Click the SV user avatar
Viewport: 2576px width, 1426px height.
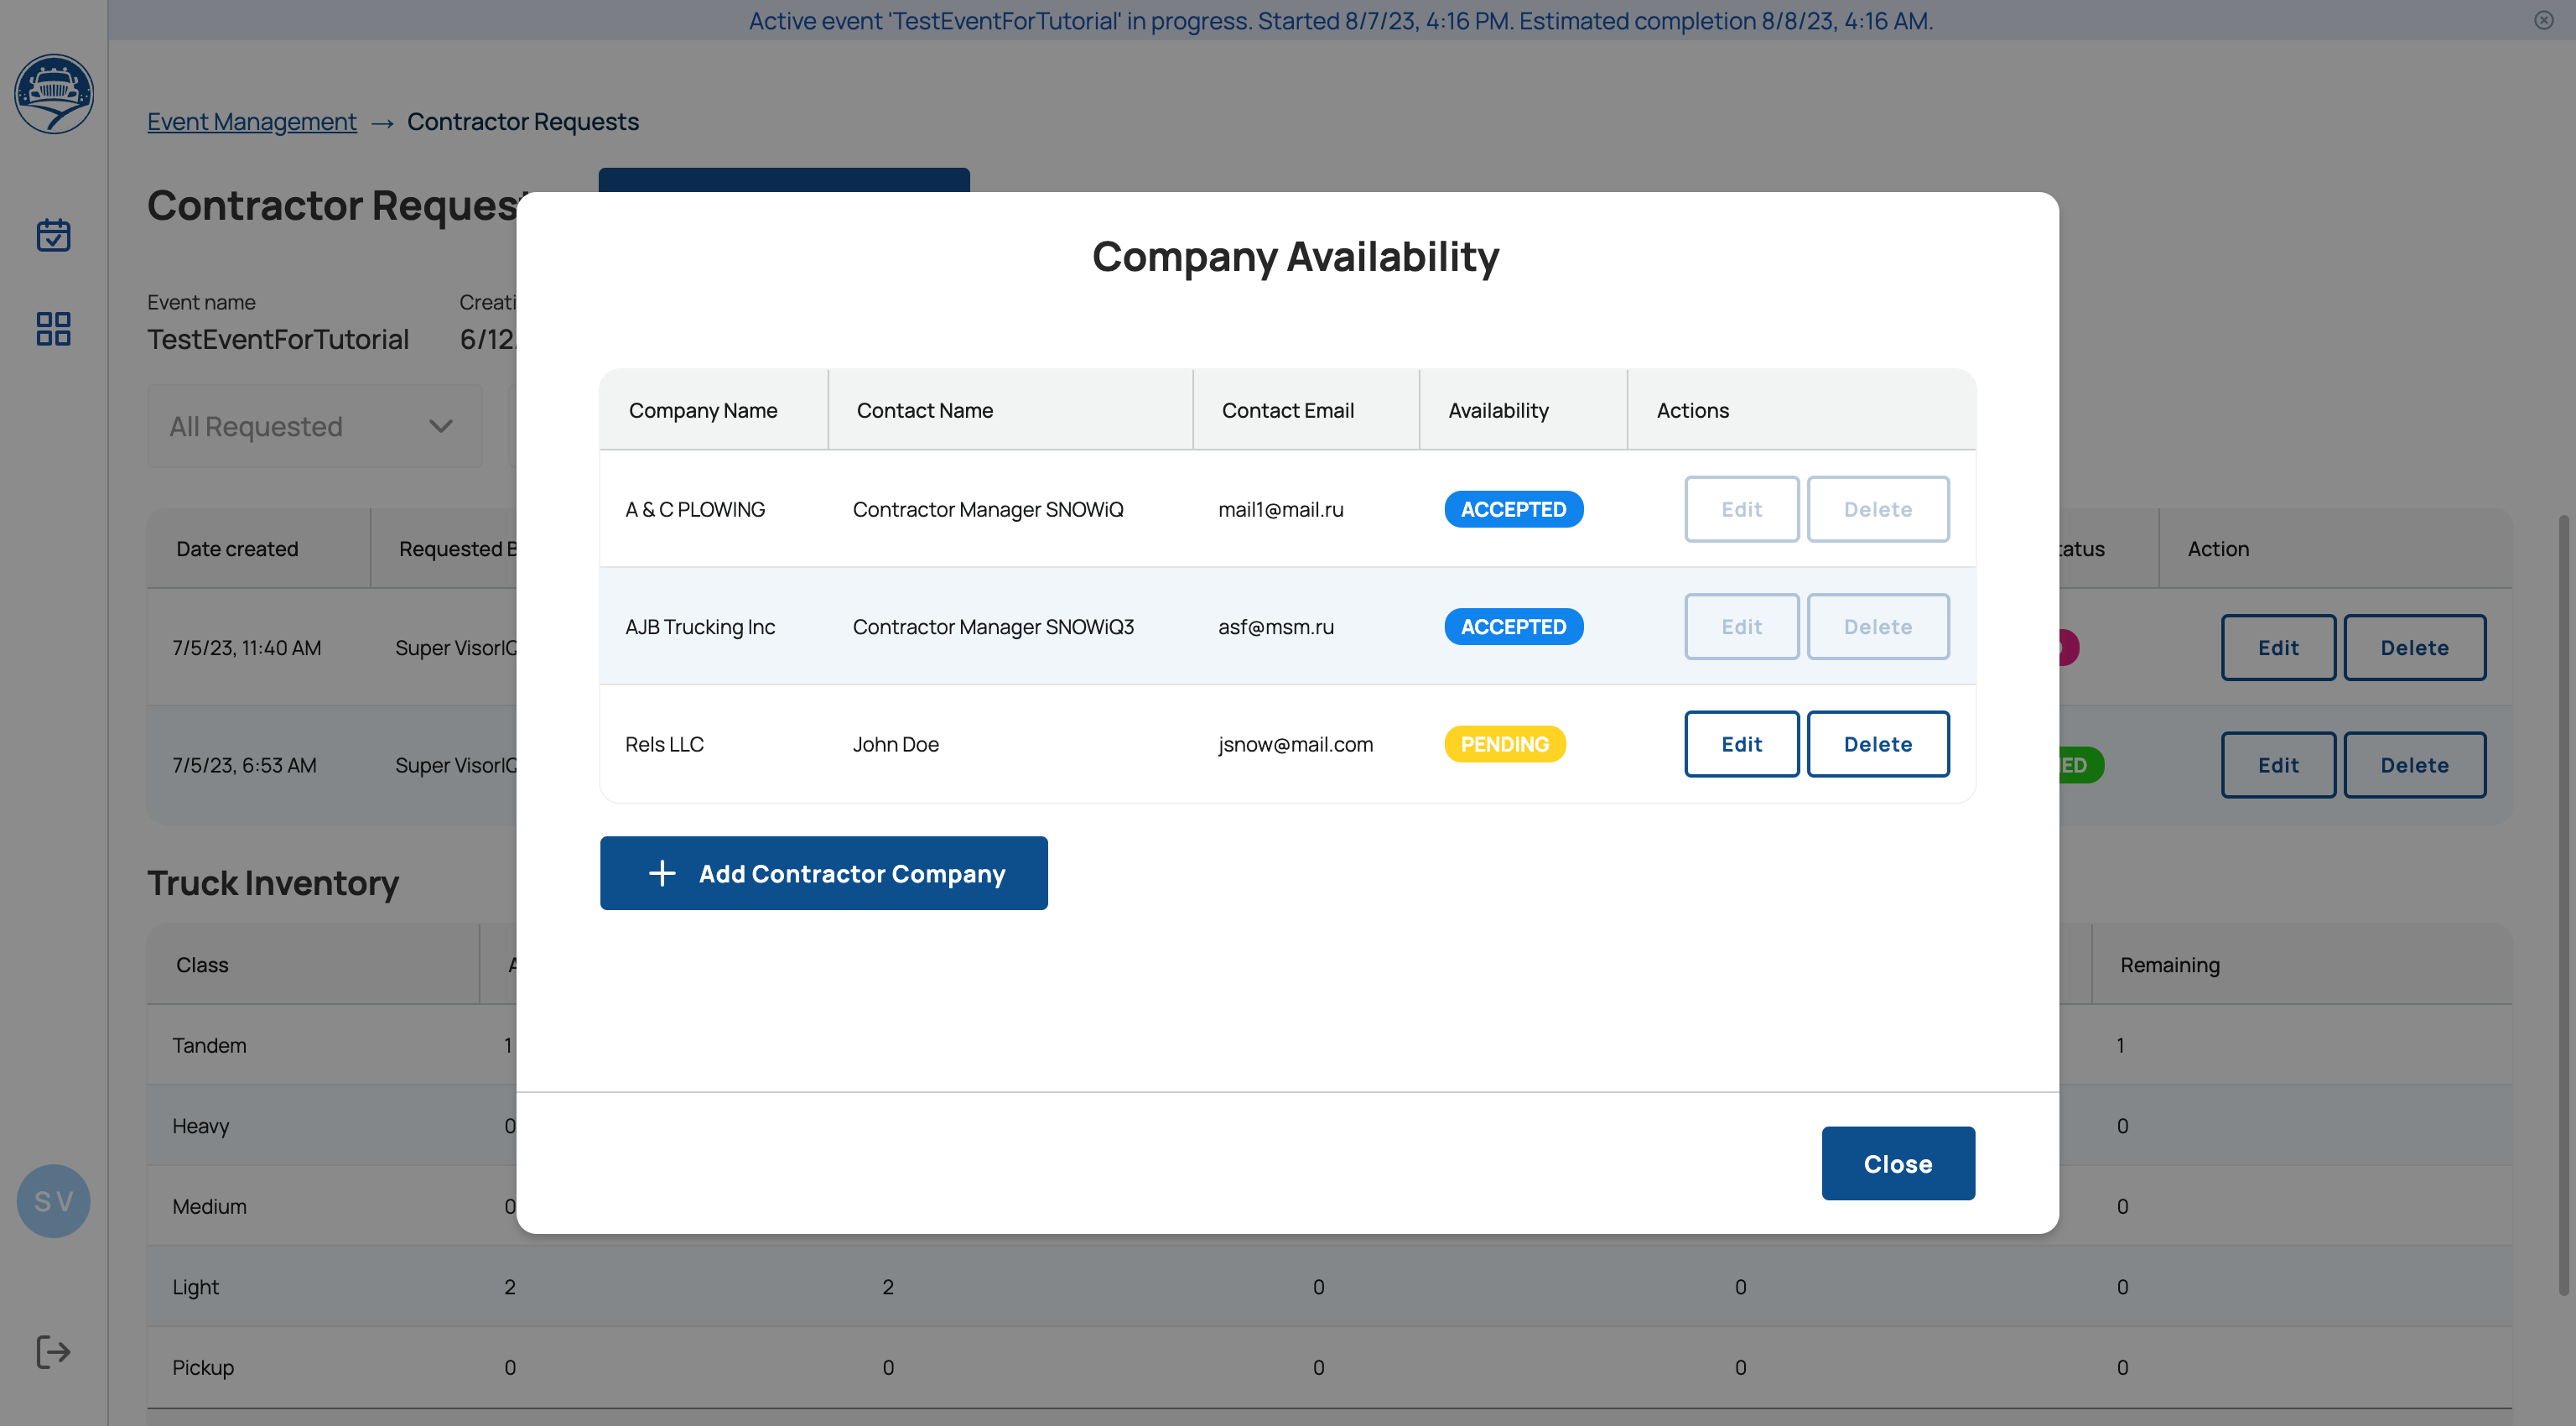pos(53,1201)
